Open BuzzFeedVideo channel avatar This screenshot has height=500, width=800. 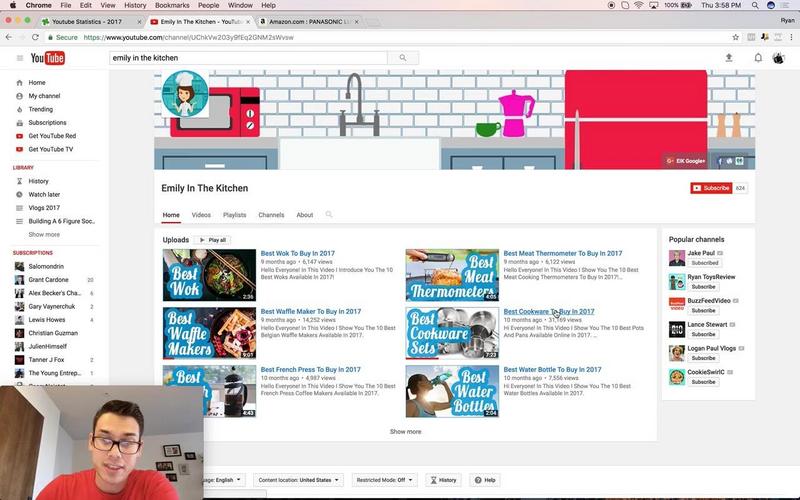coord(677,305)
